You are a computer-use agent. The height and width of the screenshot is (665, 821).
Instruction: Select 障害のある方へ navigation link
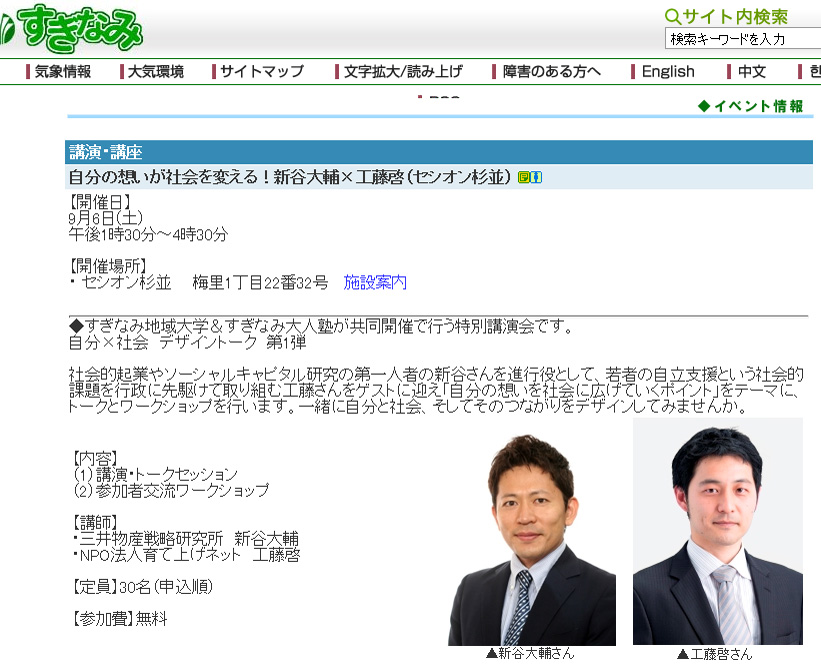(x=551, y=71)
